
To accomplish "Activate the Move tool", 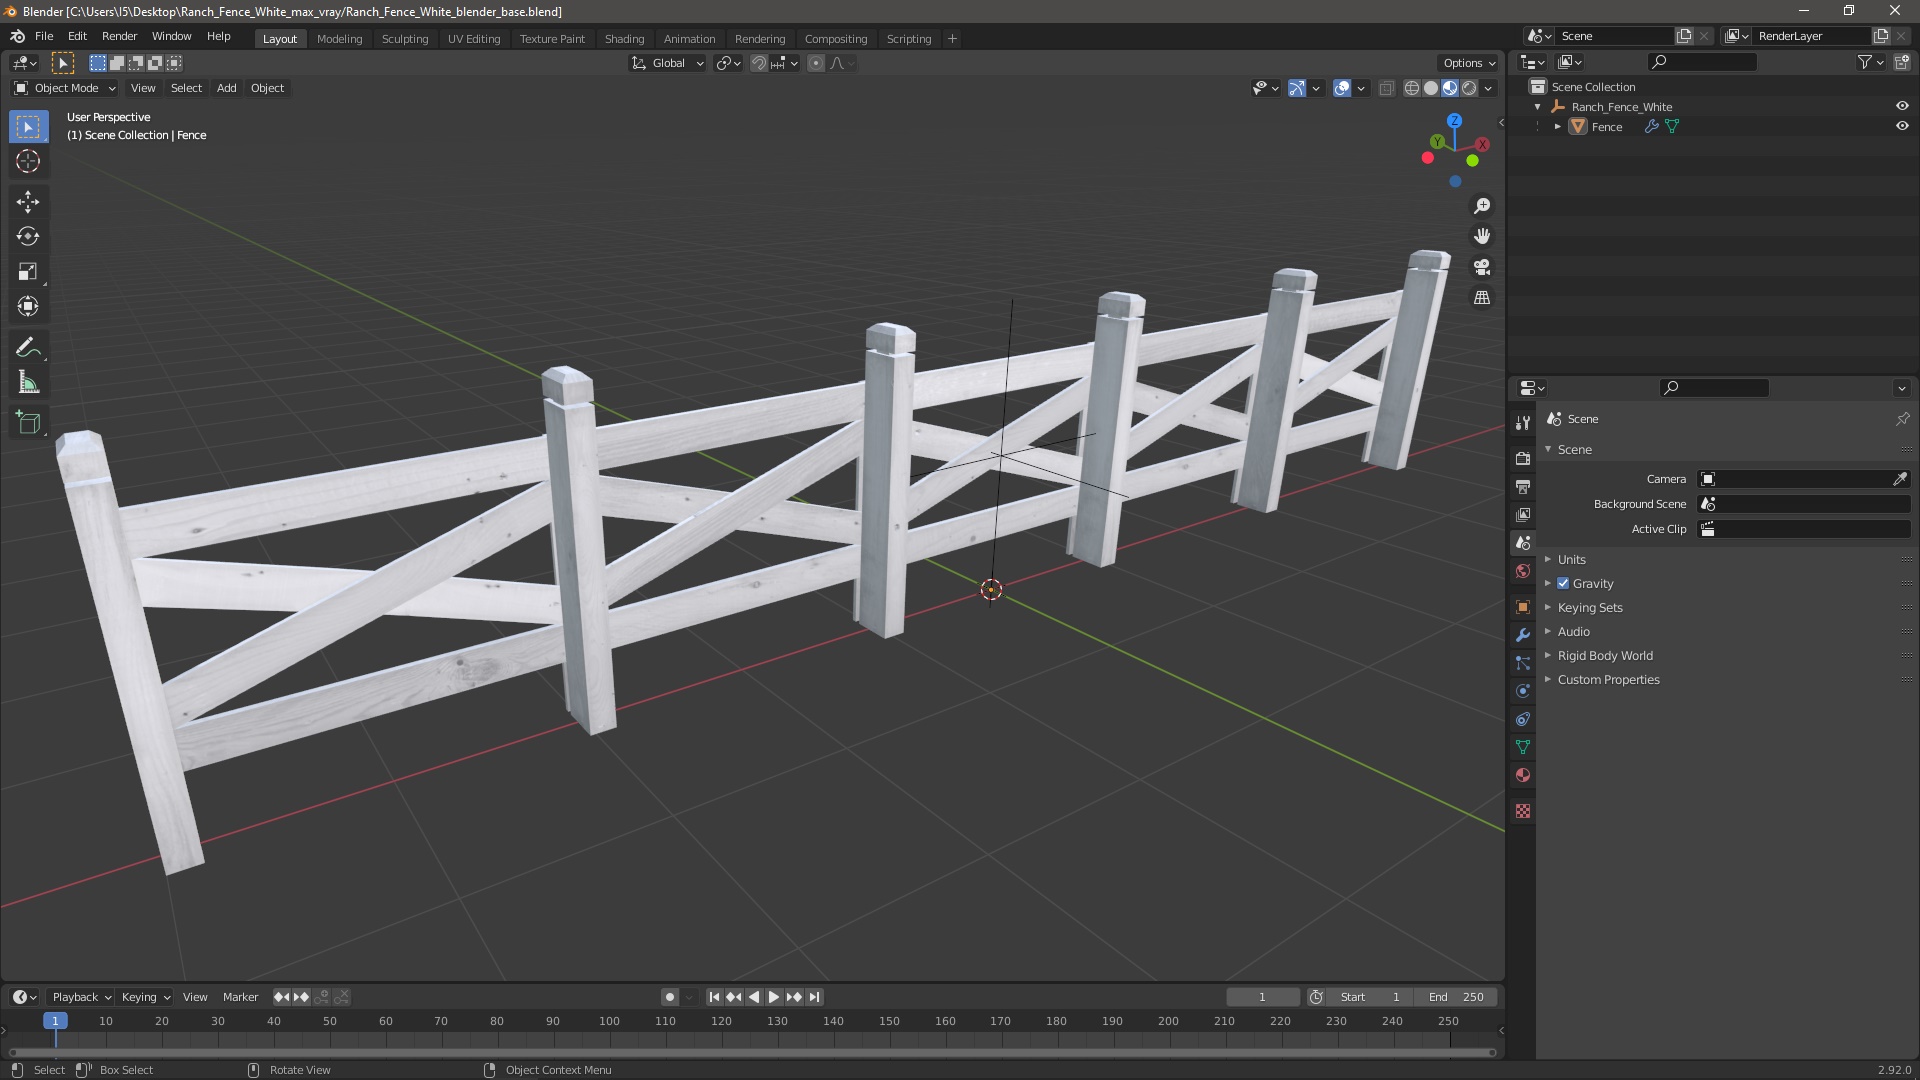I will pyautogui.click(x=28, y=202).
